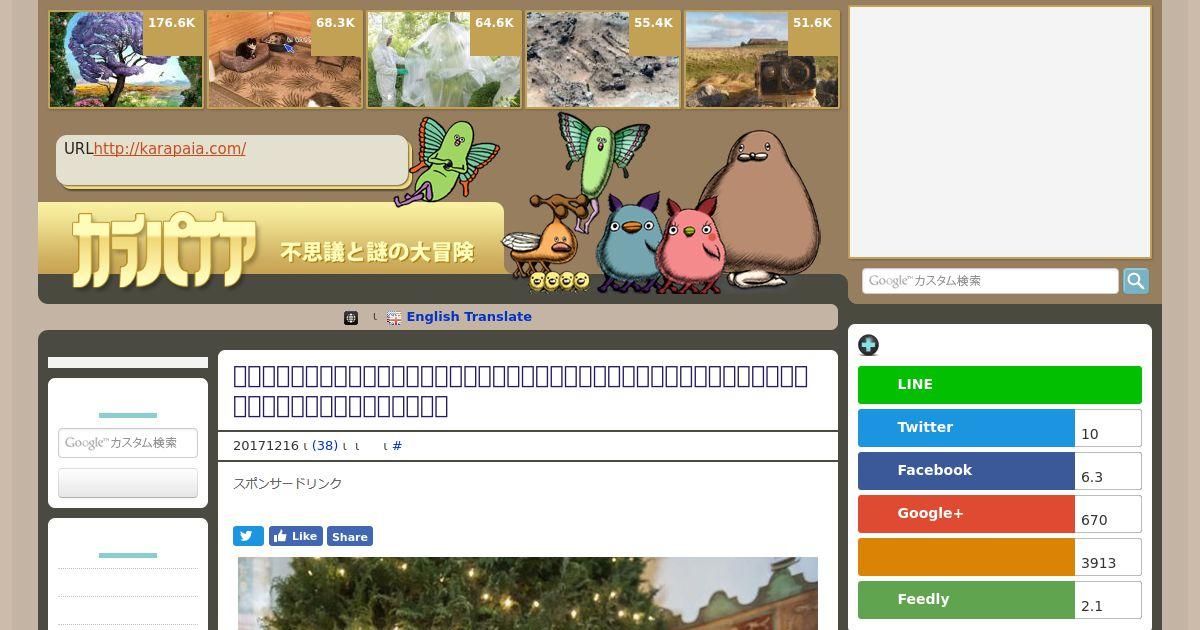Click the magnifier search button in header
The height and width of the screenshot is (630, 1200).
pos(1135,281)
